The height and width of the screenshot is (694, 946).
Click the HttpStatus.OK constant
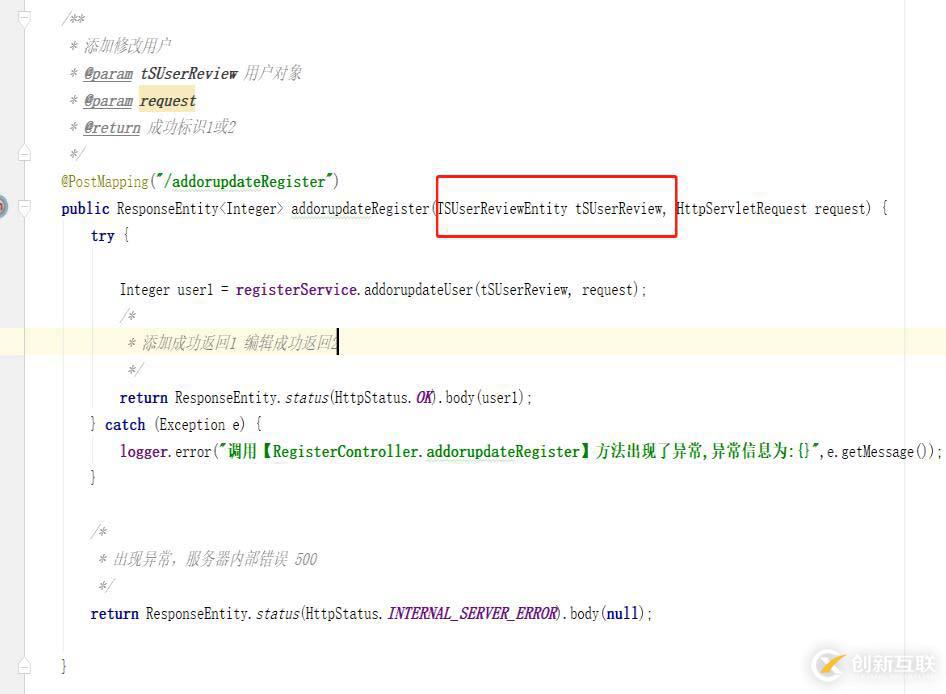pyautogui.click(x=425, y=397)
